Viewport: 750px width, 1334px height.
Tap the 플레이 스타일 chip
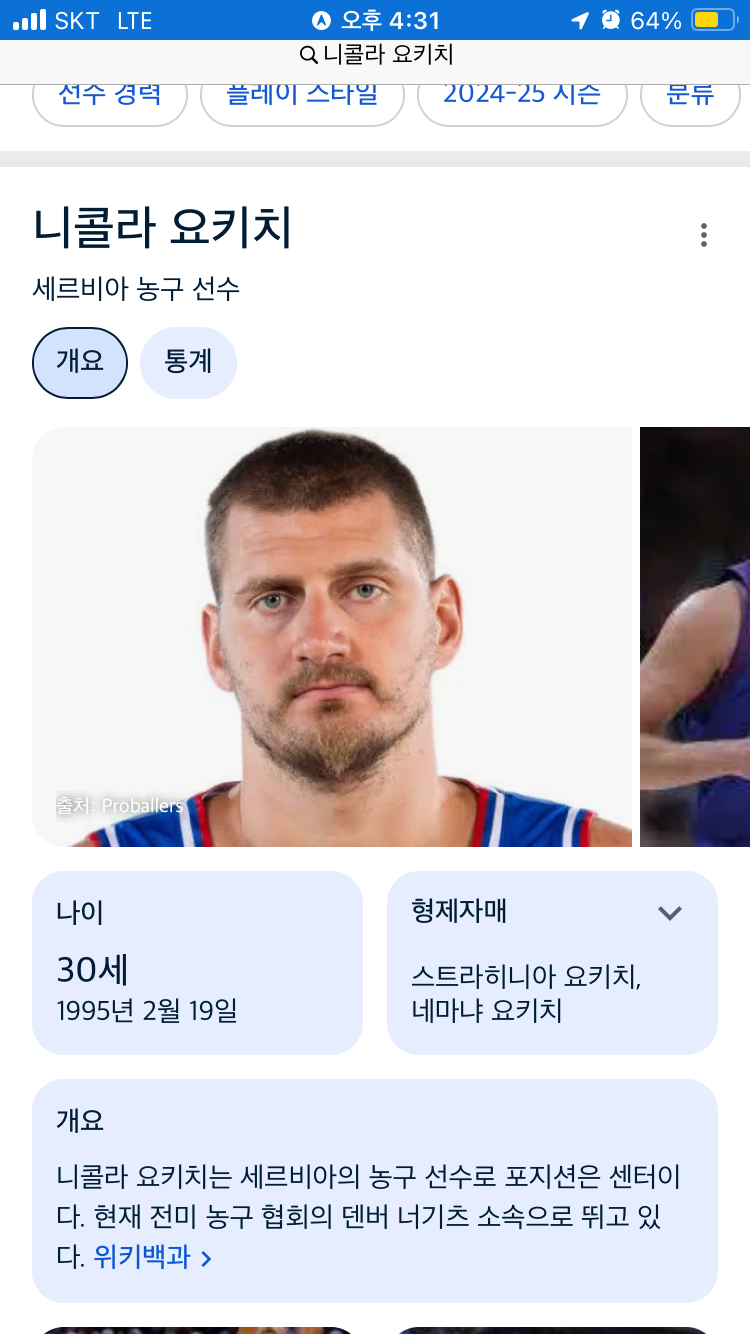tap(302, 98)
